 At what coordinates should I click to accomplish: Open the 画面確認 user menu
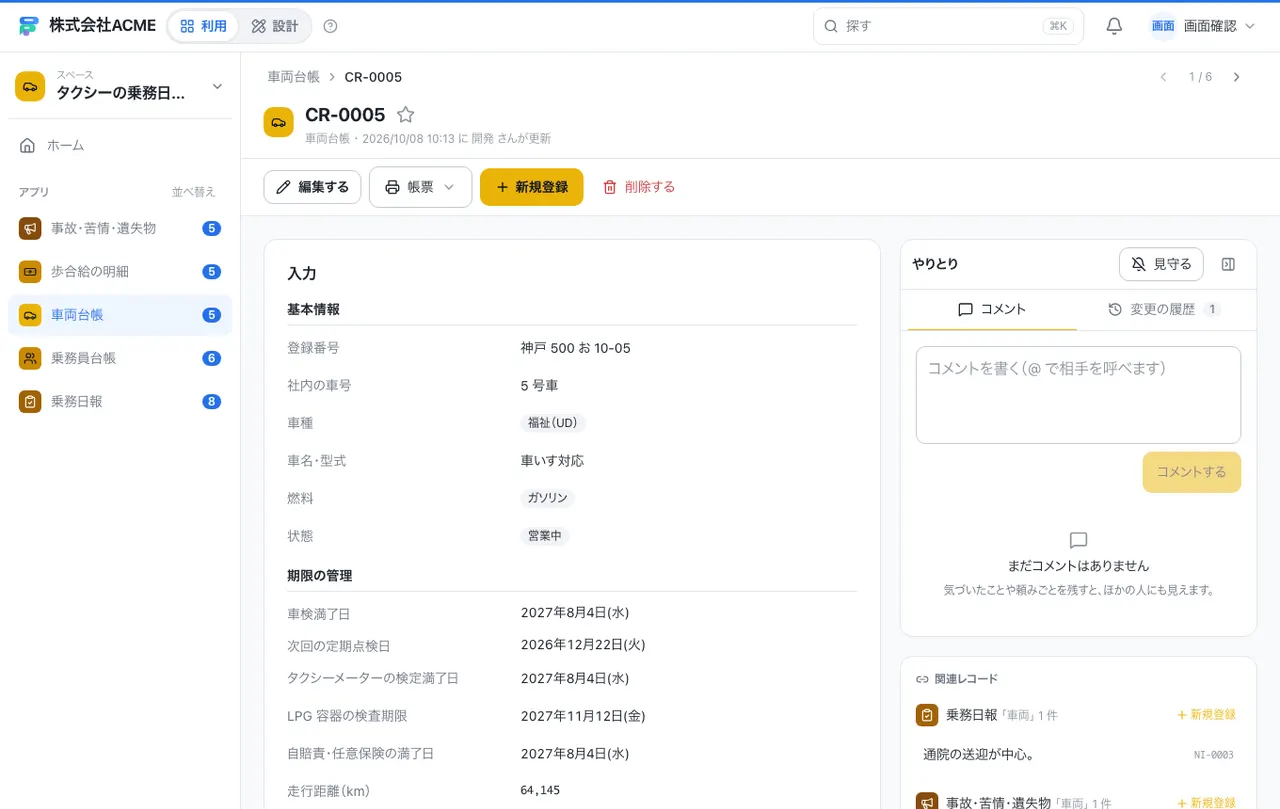tap(1202, 26)
